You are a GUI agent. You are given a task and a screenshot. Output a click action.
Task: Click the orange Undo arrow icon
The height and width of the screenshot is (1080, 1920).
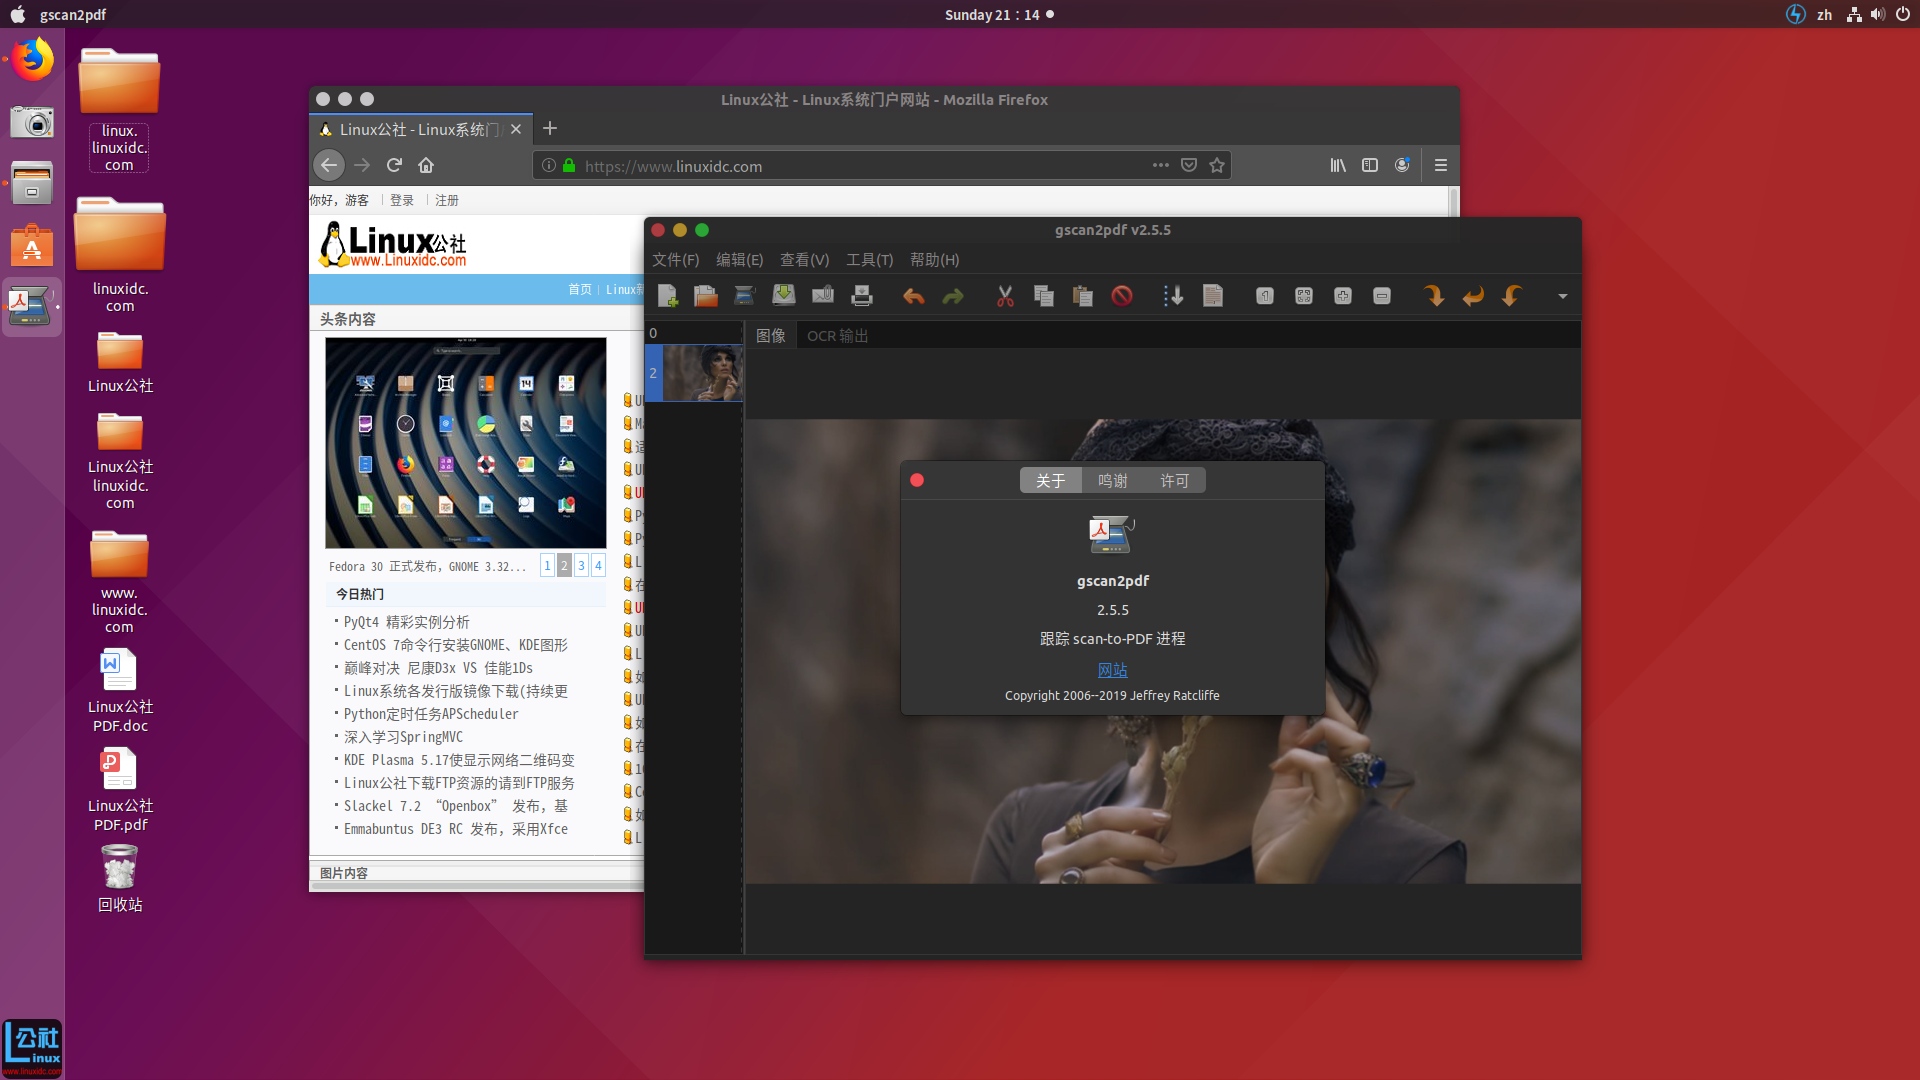pos(913,295)
